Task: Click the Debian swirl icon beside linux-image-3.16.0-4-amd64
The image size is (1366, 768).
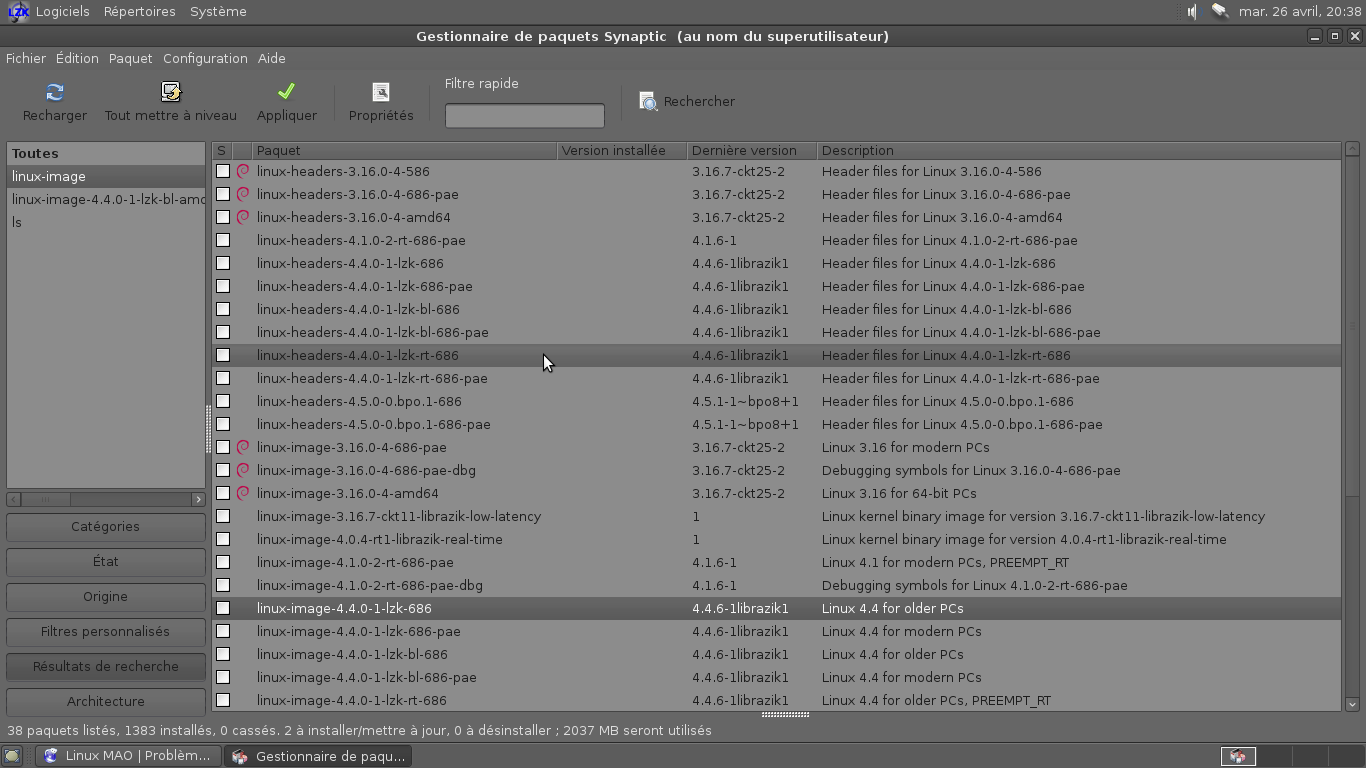Action: coord(243,493)
